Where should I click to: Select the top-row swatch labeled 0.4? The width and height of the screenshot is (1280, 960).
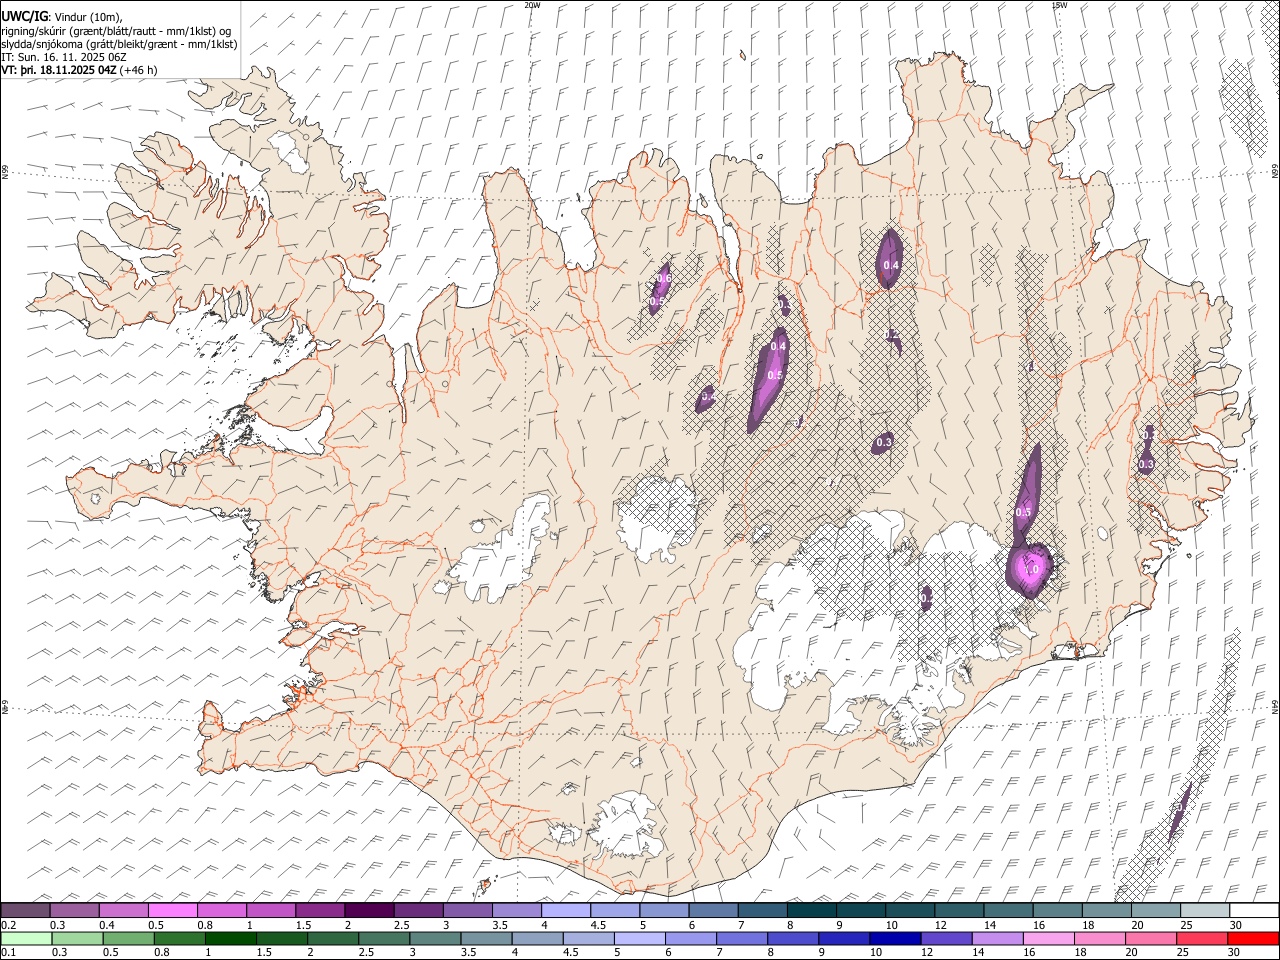coord(123,911)
